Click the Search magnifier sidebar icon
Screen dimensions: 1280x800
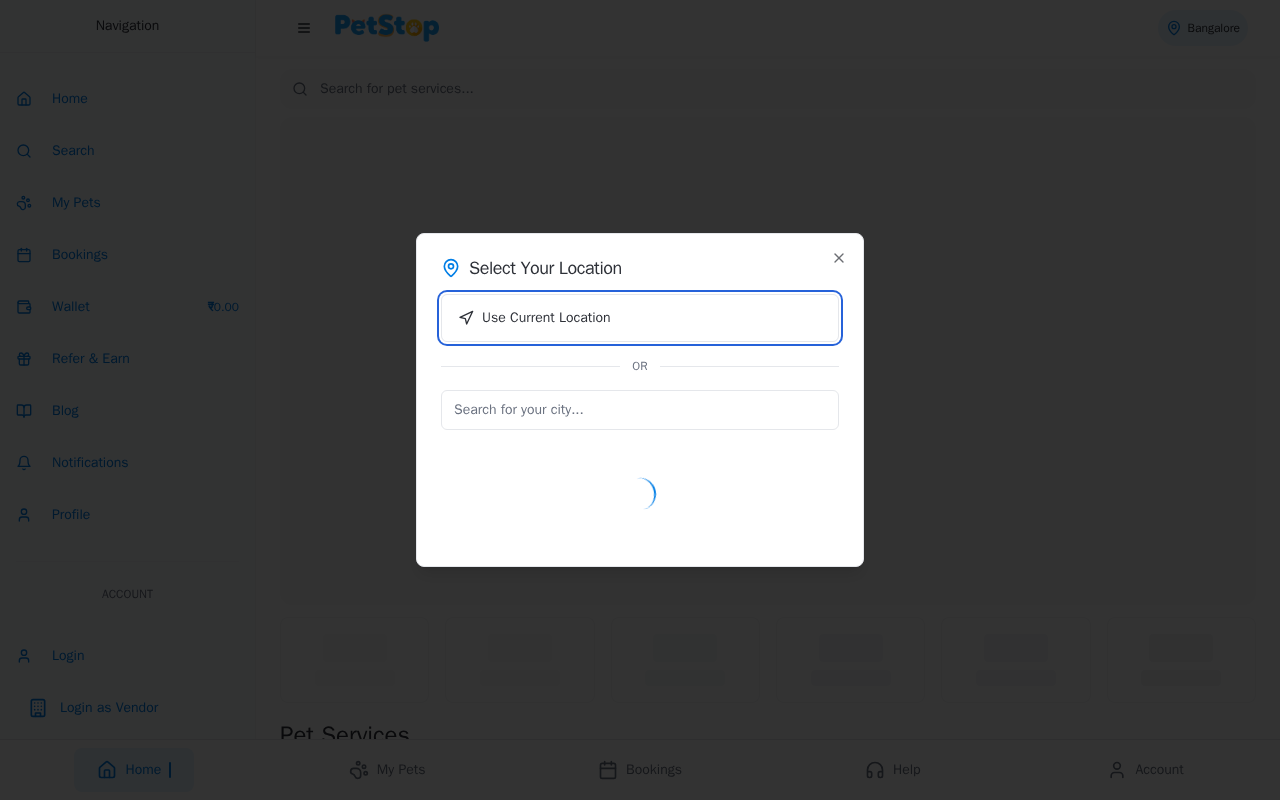coord(24,151)
